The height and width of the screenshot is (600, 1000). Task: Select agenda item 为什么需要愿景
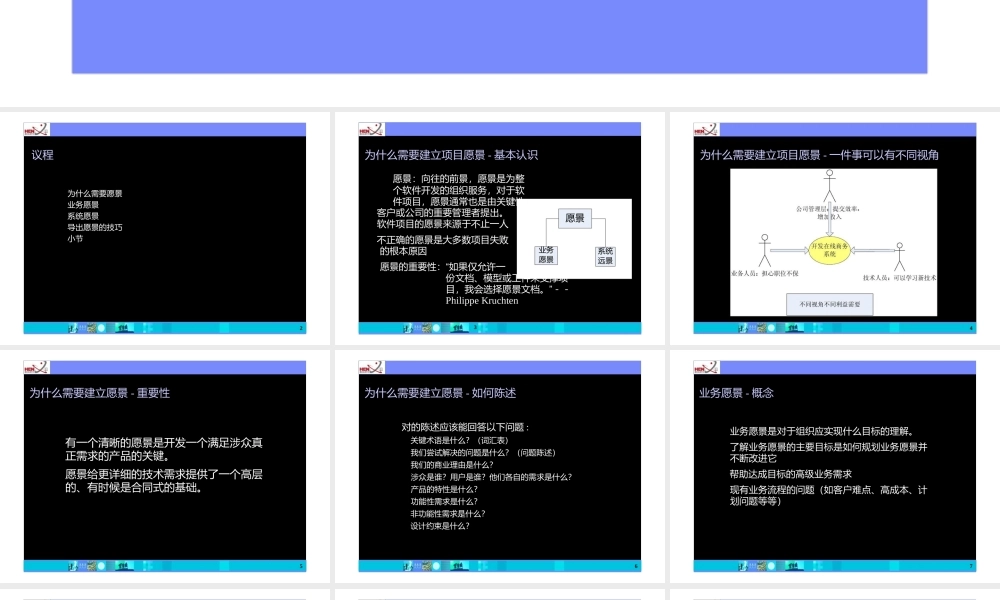pyautogui.click(x=94, y=193)
